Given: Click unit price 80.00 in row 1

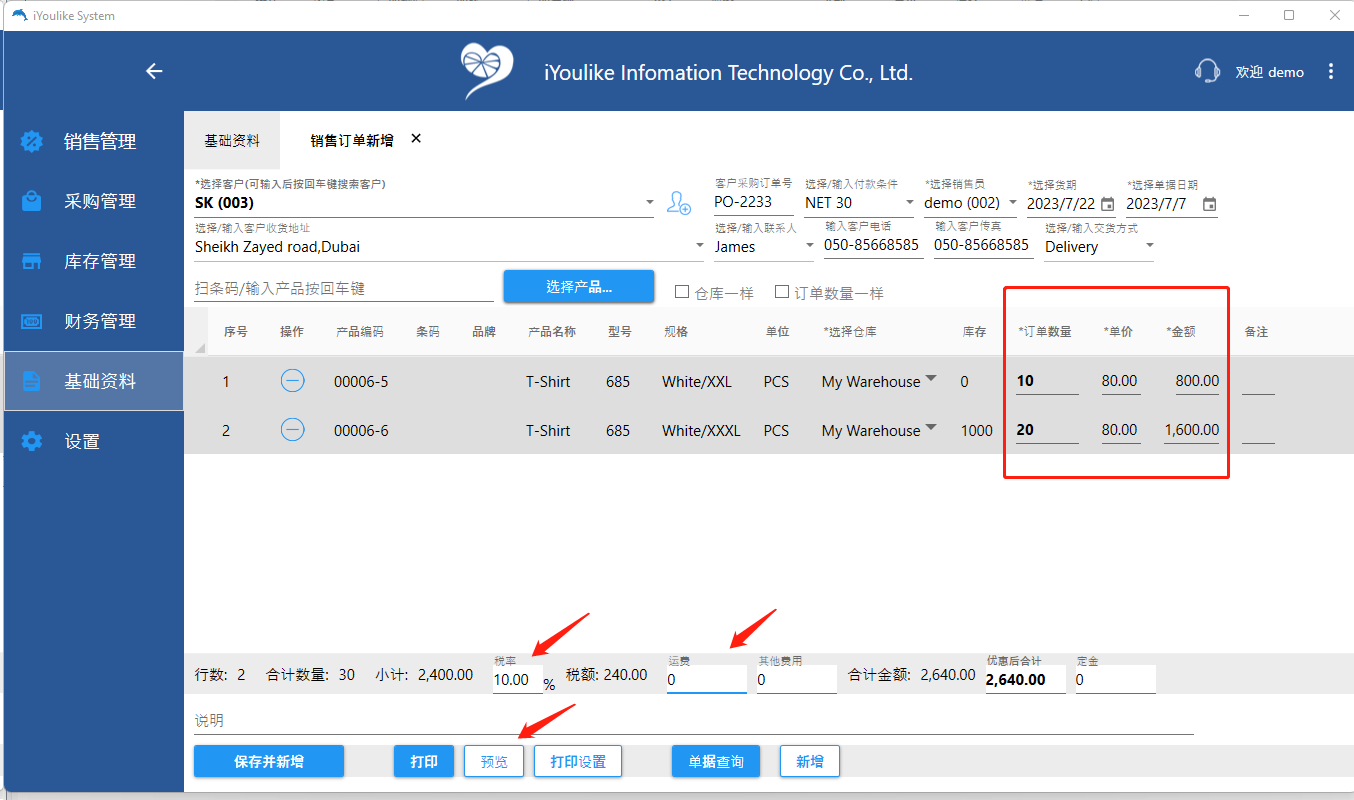Looking at the screenshot, I should 1120,380.
